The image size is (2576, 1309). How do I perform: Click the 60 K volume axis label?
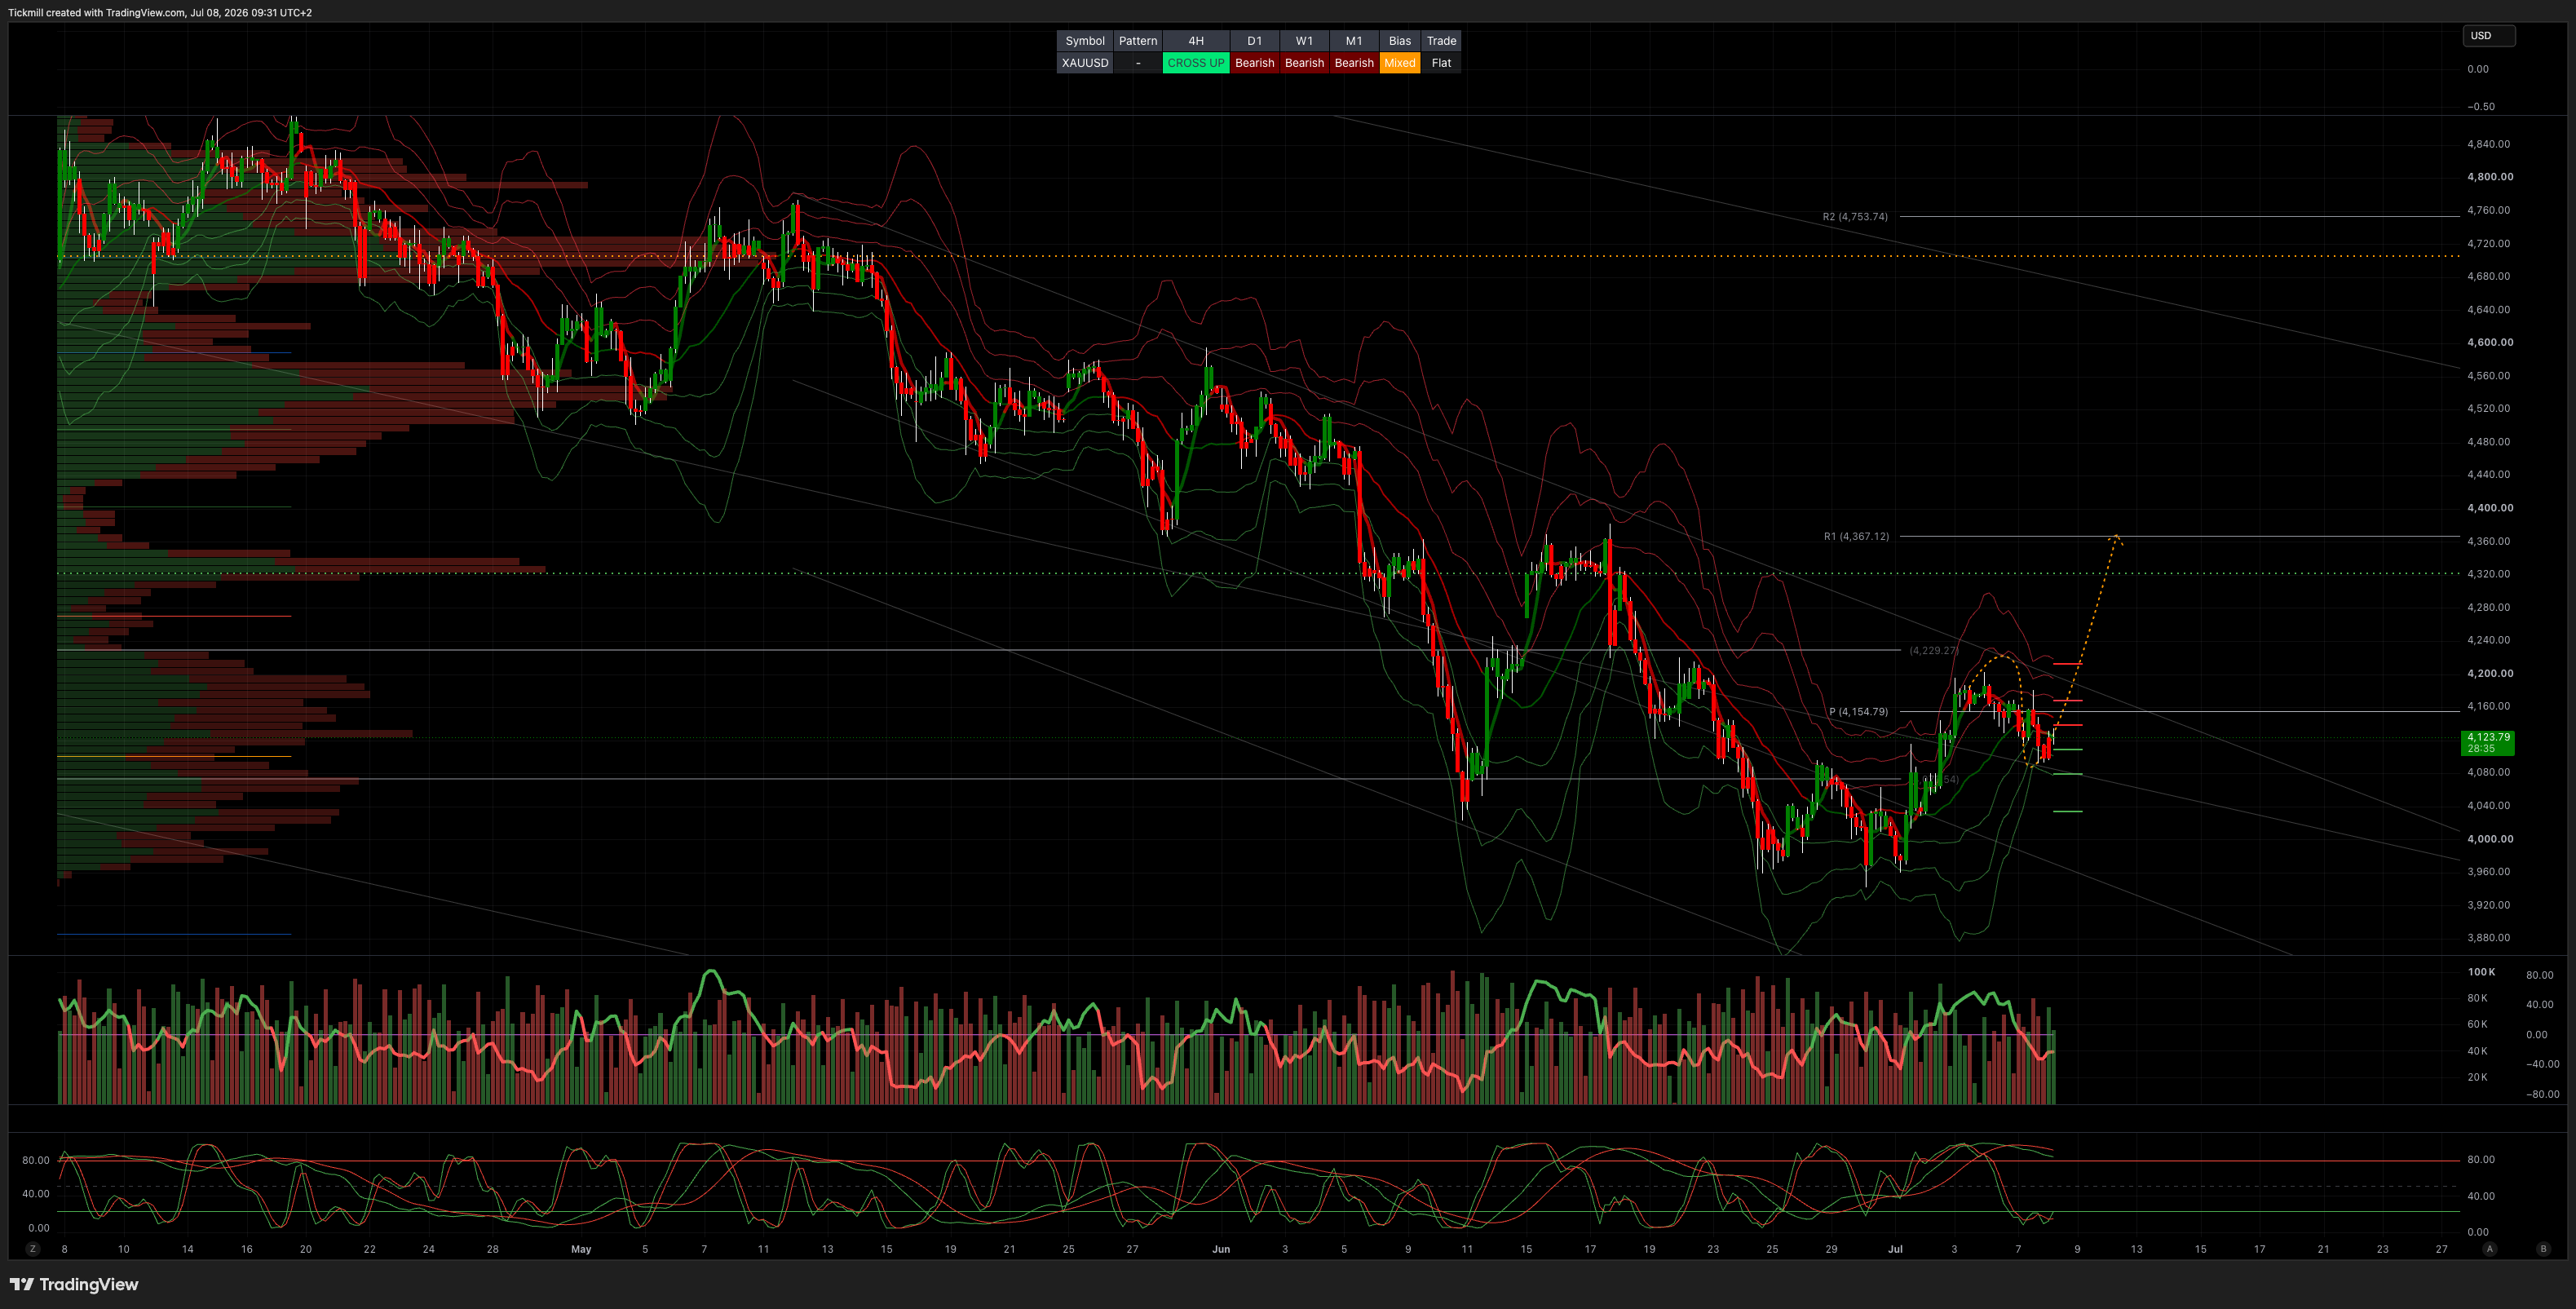pyautogui.click(x=2477, y=1024)
